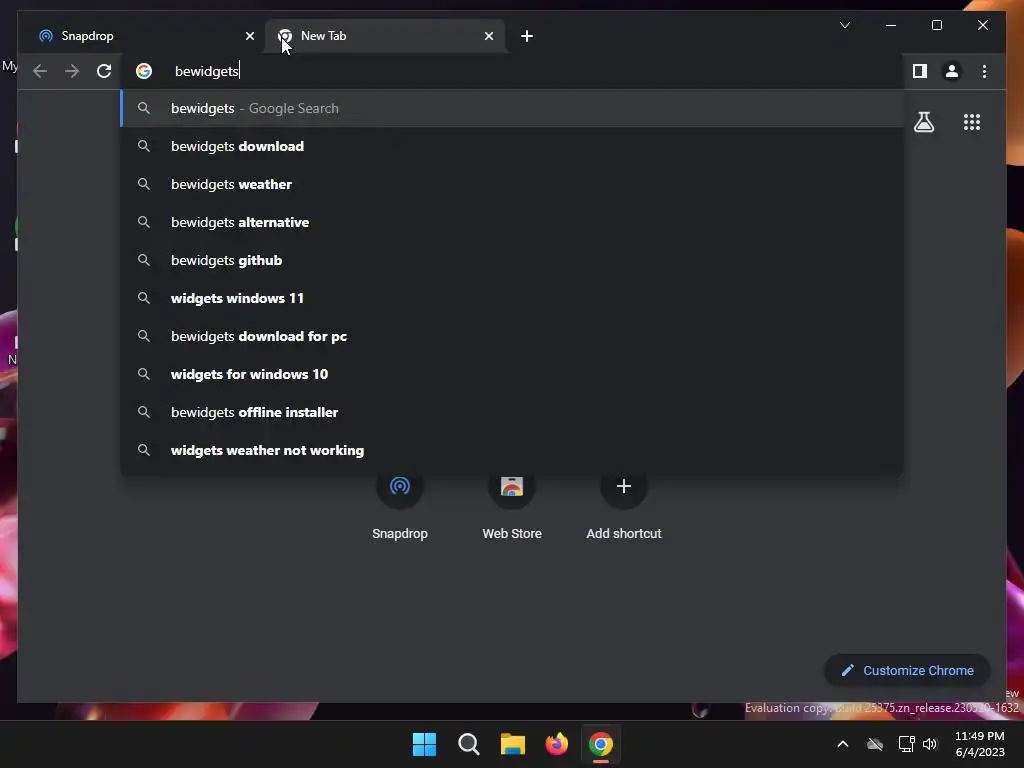The width and height of the screenshot is (1024, 768).
Task: Open the Google apps grid
Action: tap(972, 122)
